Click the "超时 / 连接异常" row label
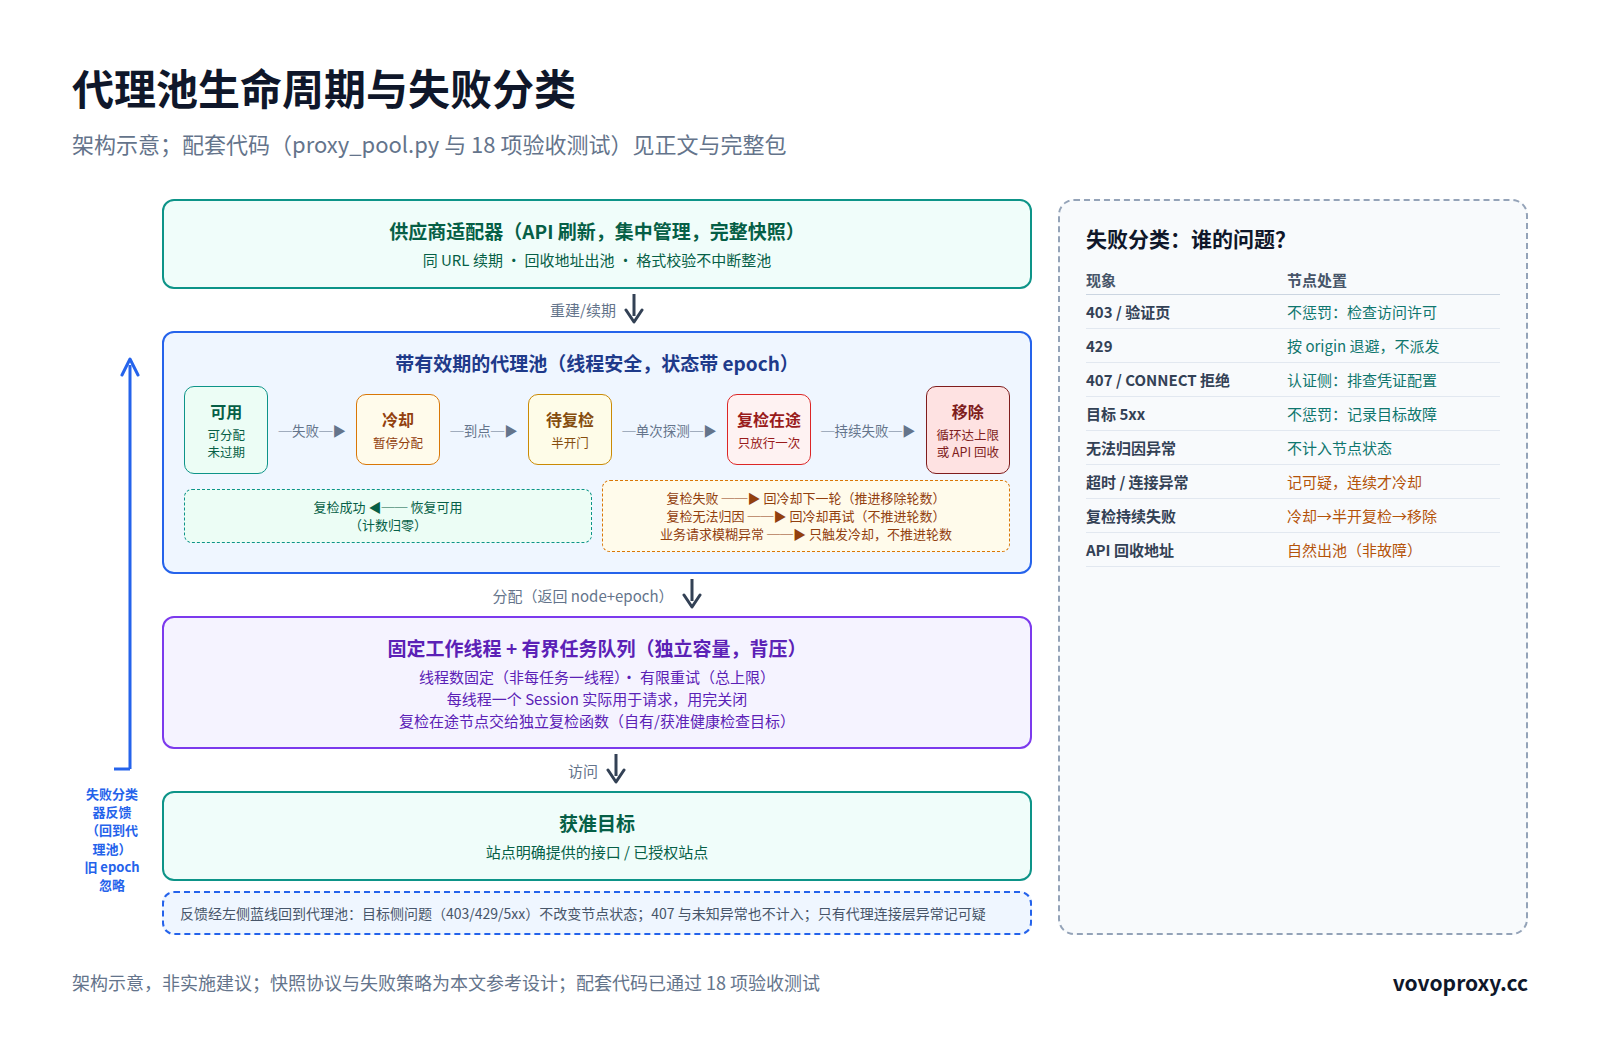This screenshot has width=1600, height=1054. tap(1137, 483)
